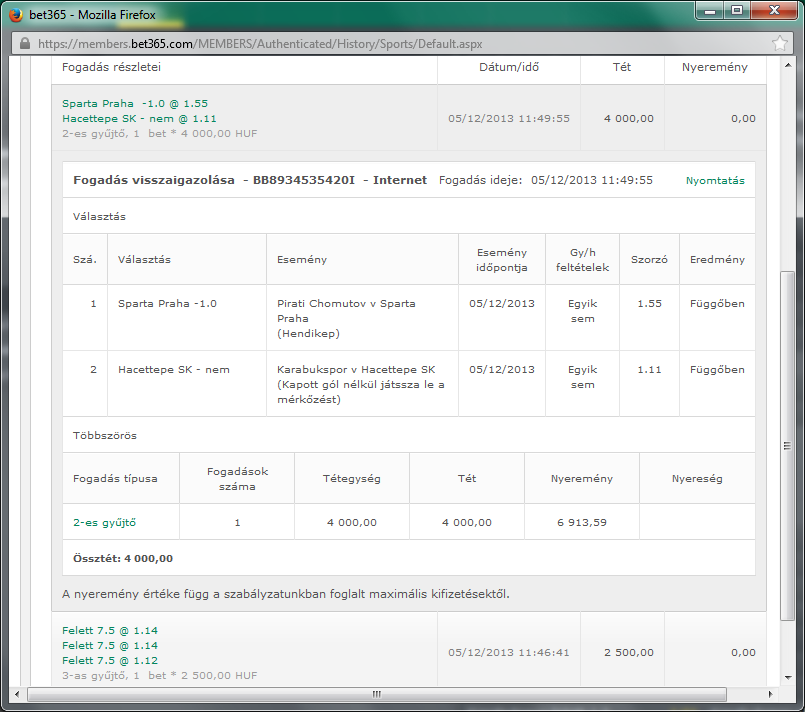Click the Nyereség column header

697,478
